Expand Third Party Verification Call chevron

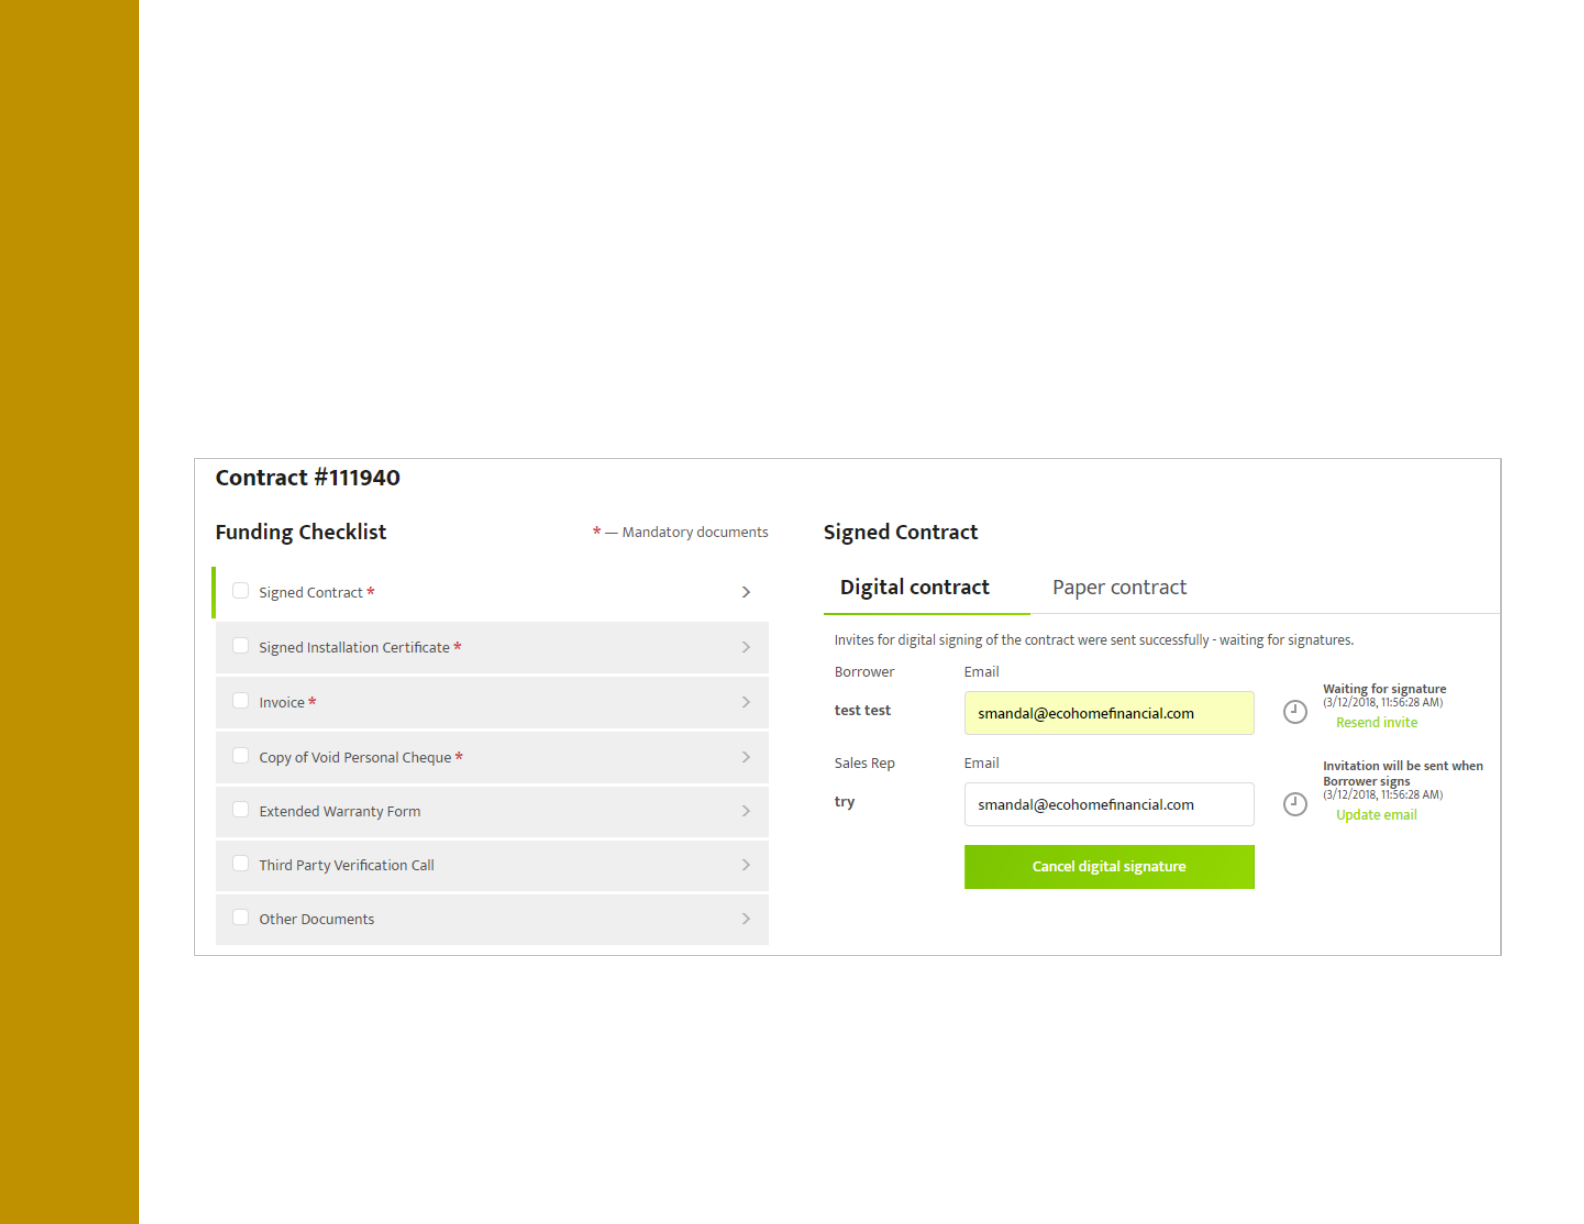coord(746,865)
